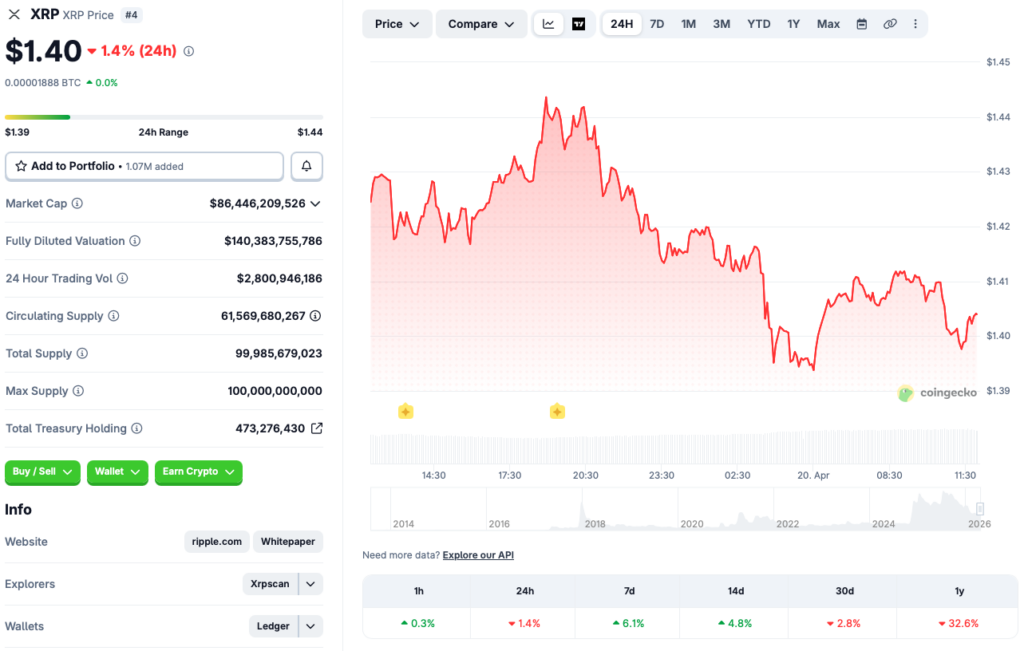Click the embed/link chart icon
Viewport: 1024px width, 651px height.
(890, 23)
